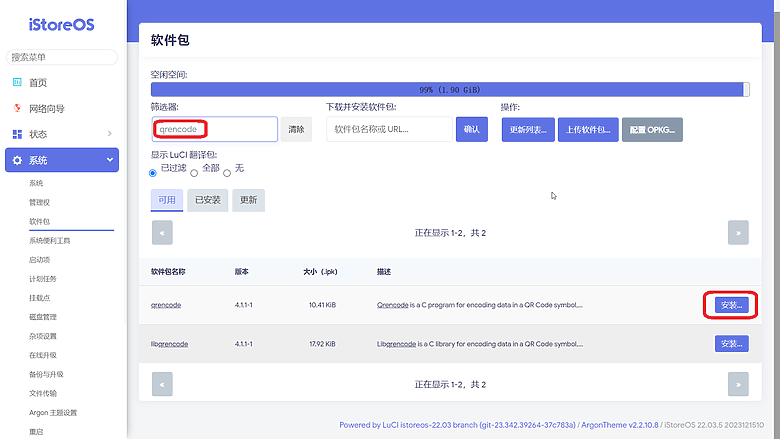Image resolution: width=780 pixels, height=439 pixels.
Task: Open Argon 主题设置 submenu item
Action: [x=53, y=413]
